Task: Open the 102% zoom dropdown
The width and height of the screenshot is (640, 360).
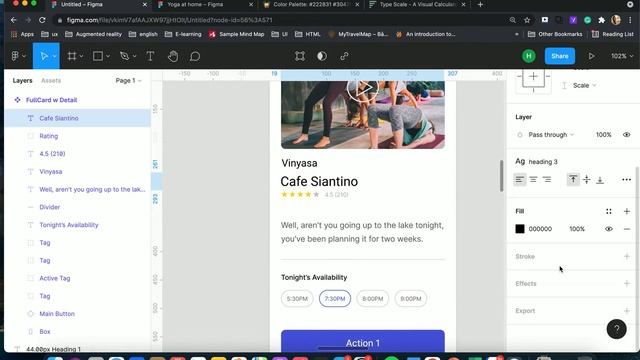Action: coord(622,56)
